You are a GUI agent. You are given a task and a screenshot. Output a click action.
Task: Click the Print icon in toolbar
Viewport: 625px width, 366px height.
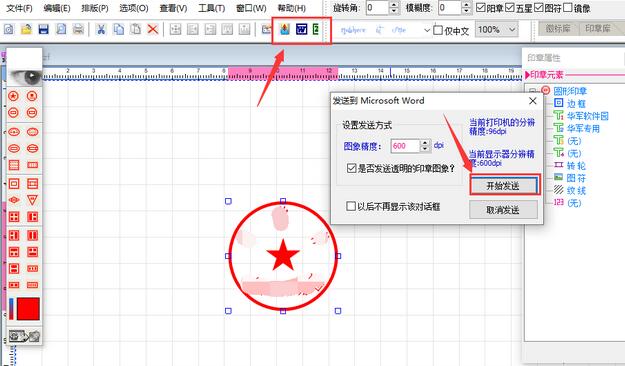[x=79, y=29]
